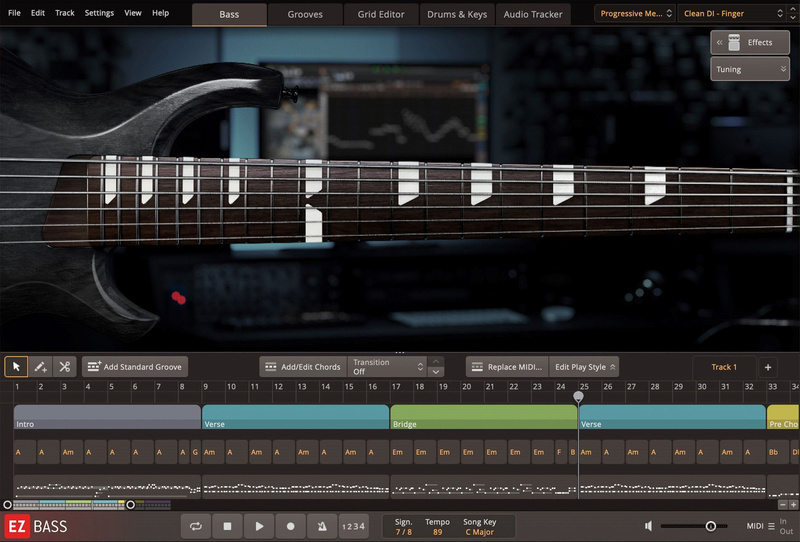The image size is (800, 542).
Task: Click the Bb chord at bar 33
Action: coord(778,452)
